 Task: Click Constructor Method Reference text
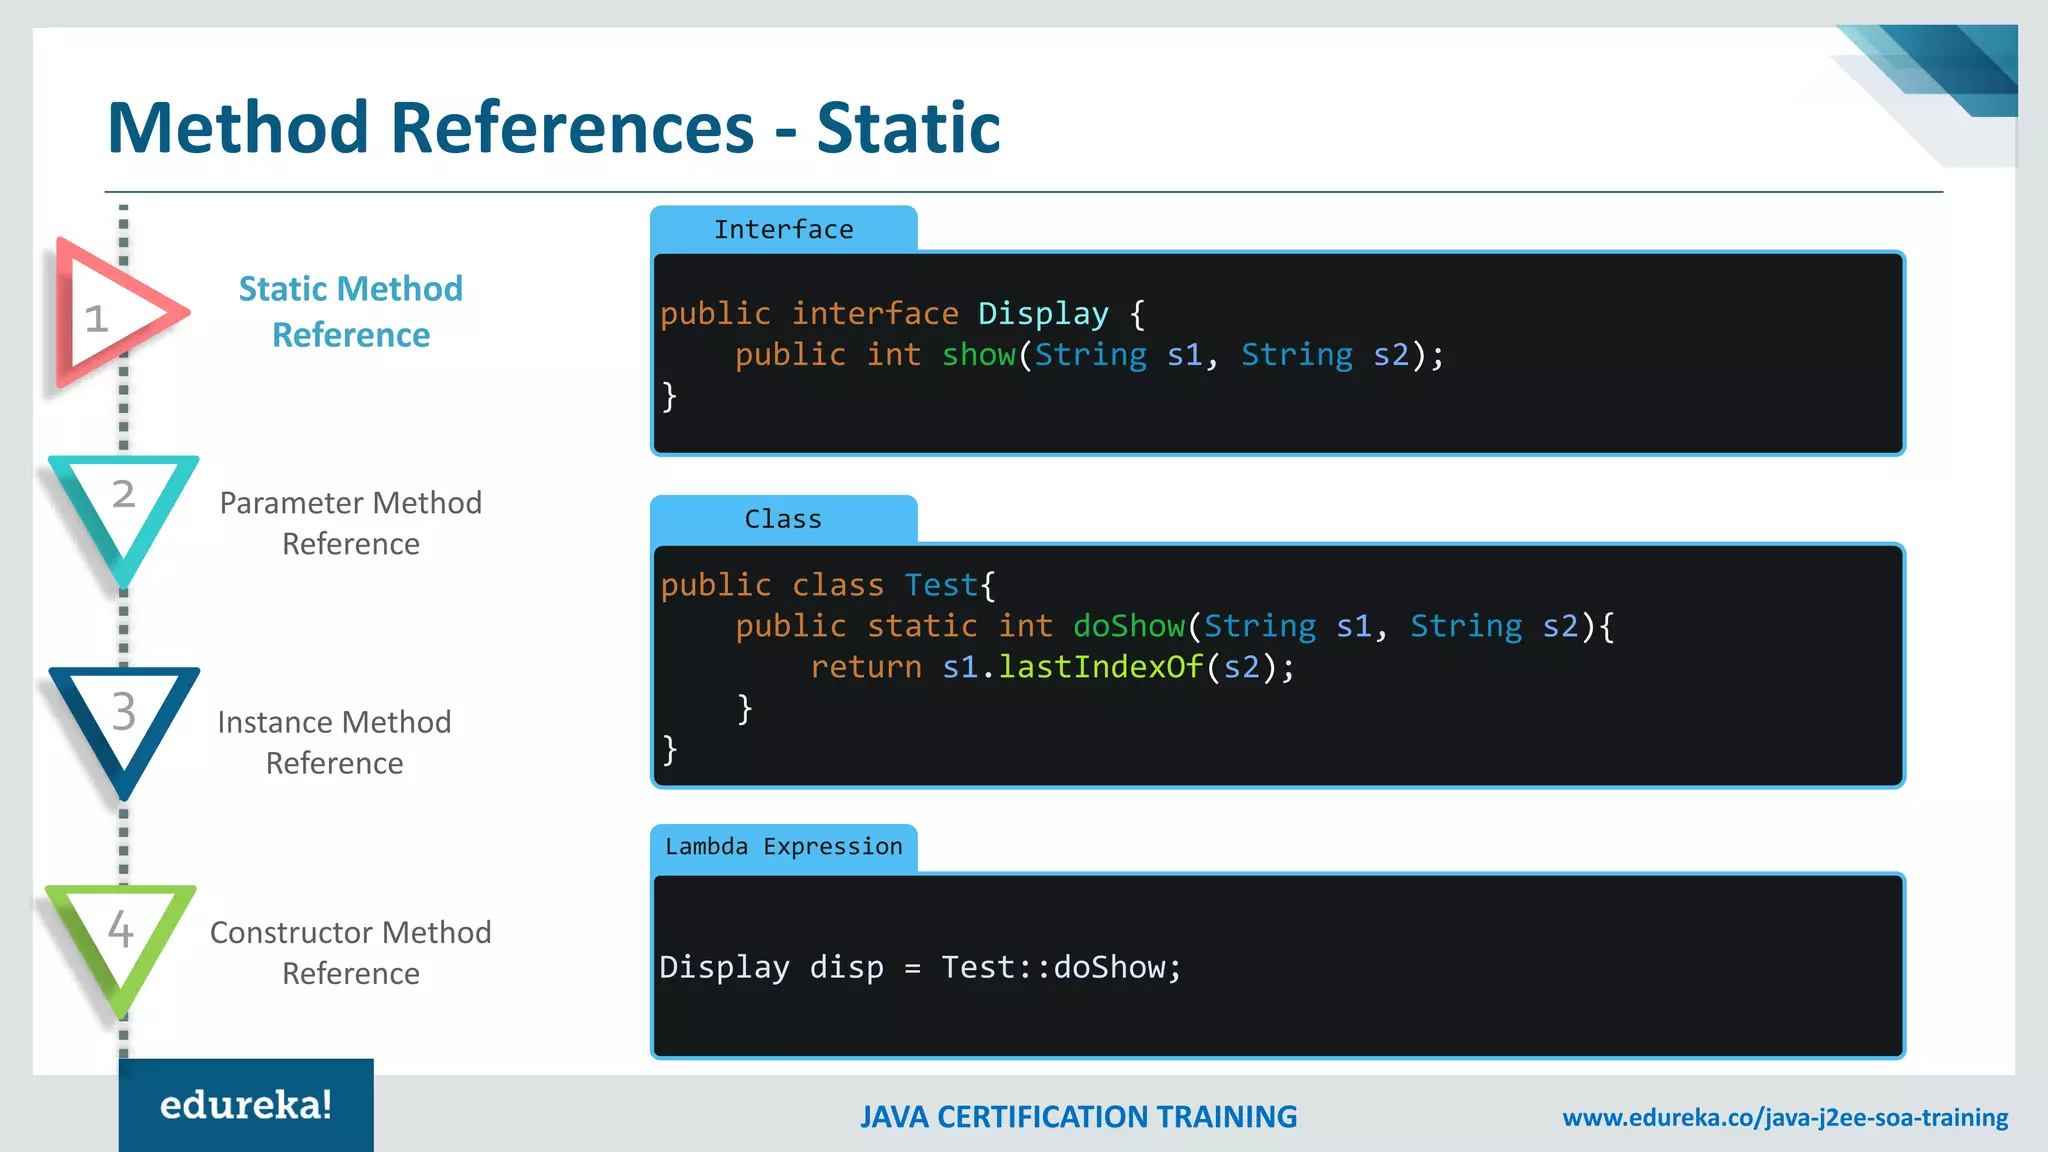click(x=351, y=952)
